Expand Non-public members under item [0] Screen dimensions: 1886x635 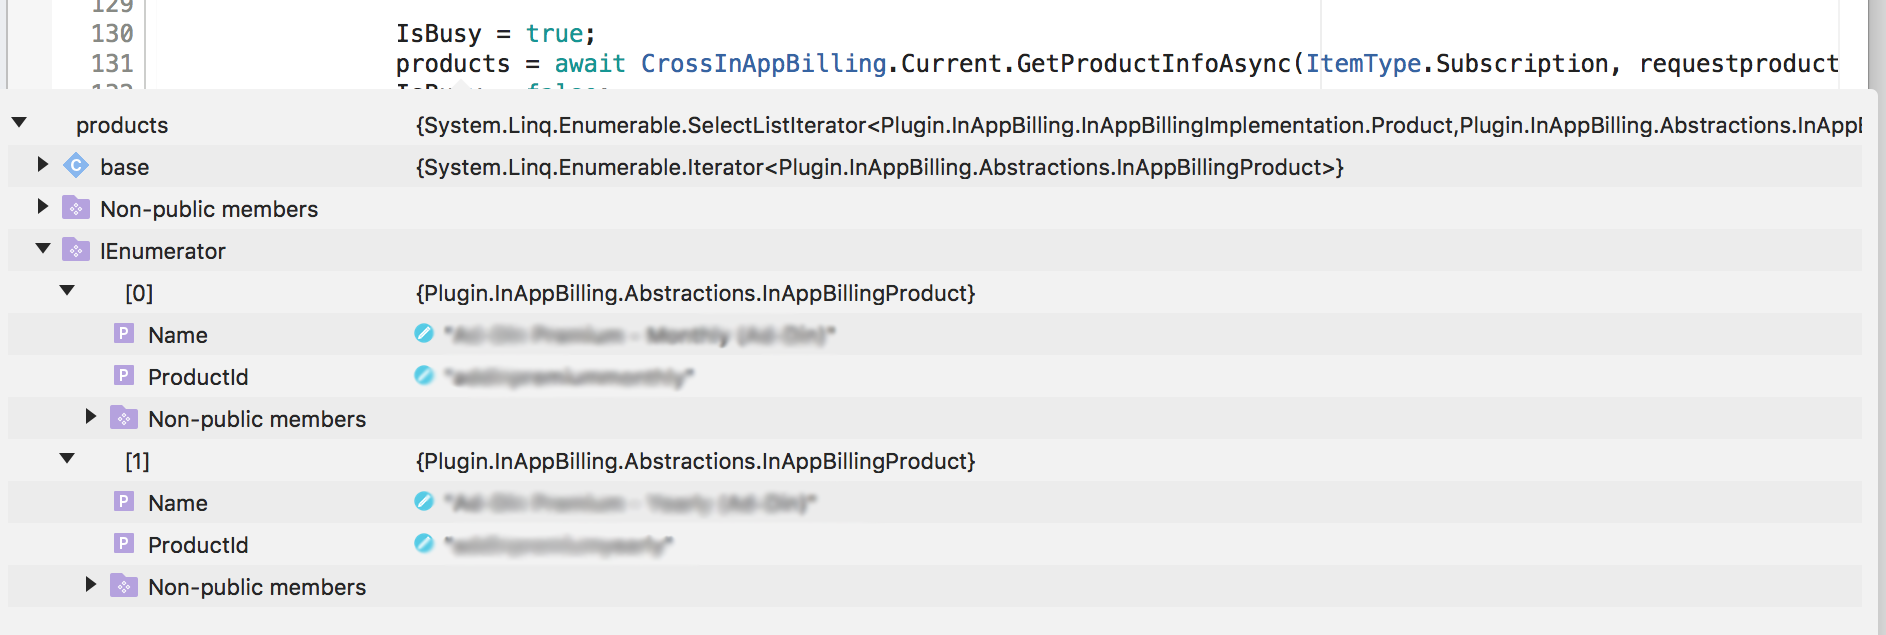90,417
